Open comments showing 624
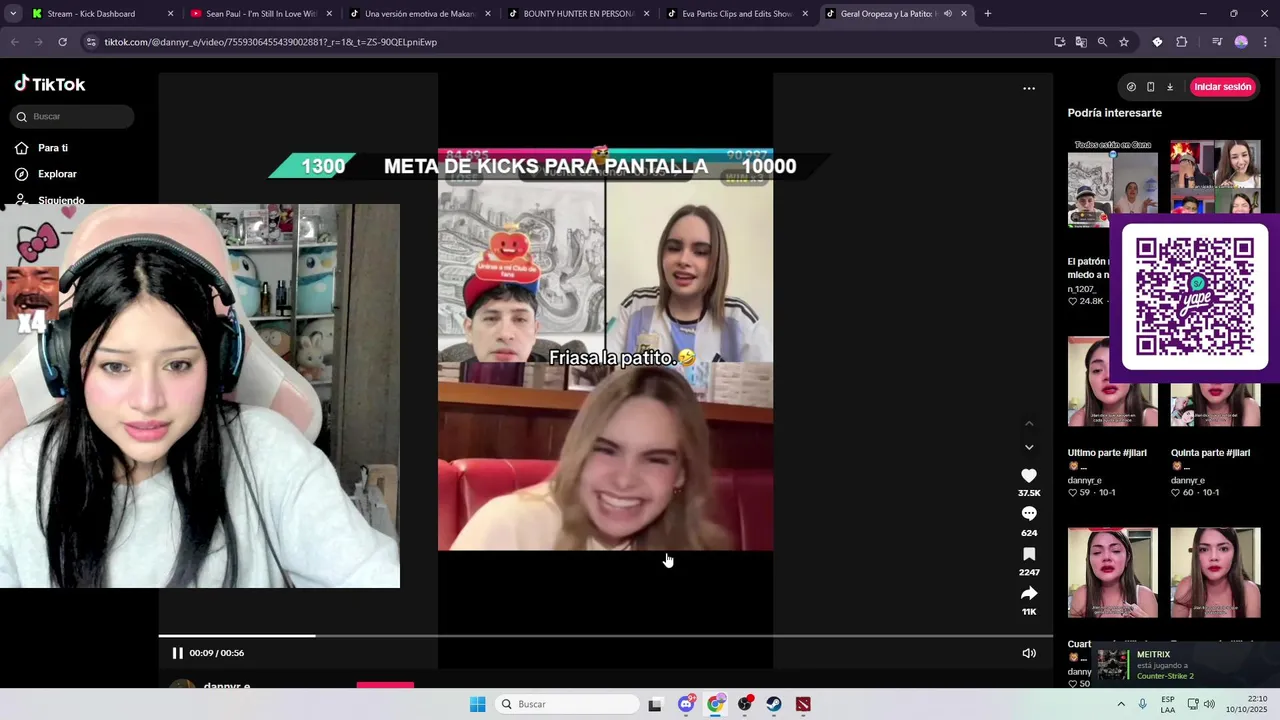Screen dimensions: 1280x720 click(x=1029, y=514)
